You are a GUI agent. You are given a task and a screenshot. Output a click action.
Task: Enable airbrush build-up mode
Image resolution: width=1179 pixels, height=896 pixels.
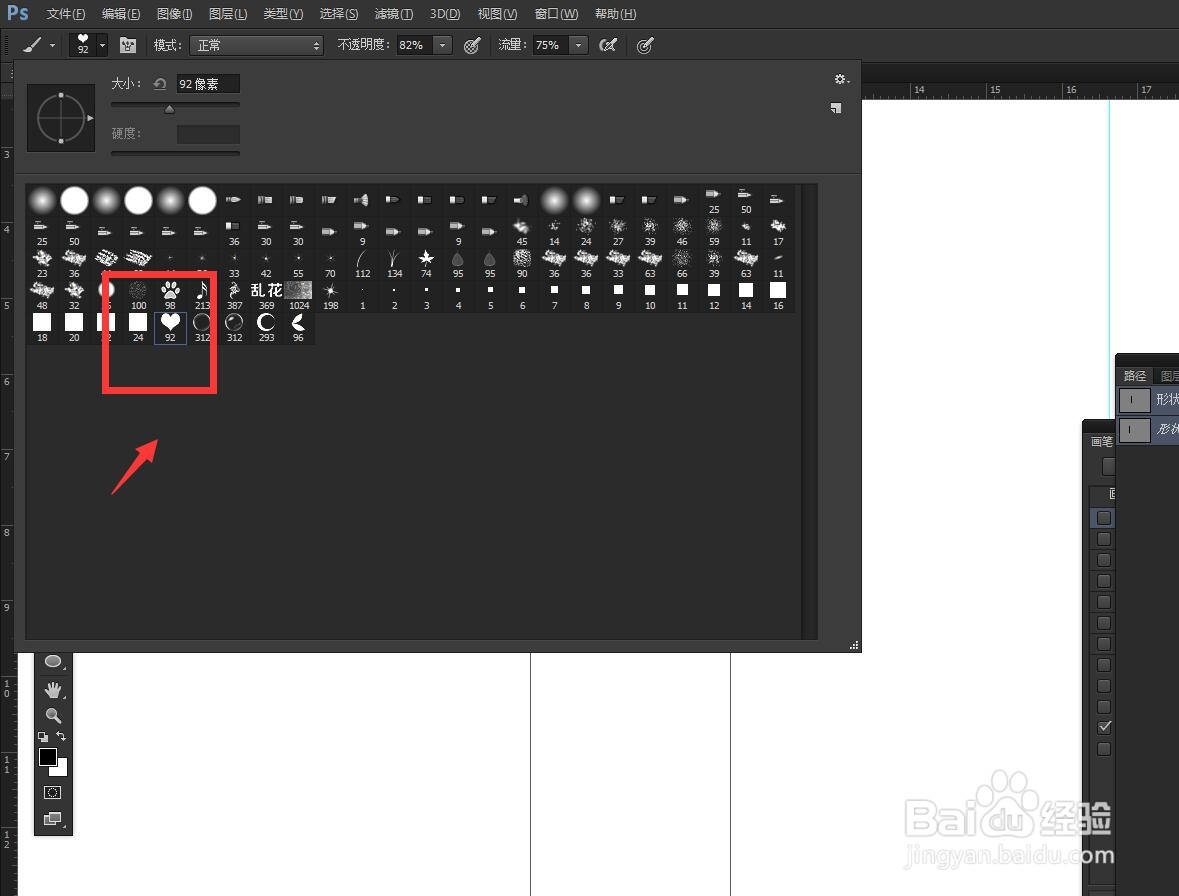click(608, 45)
